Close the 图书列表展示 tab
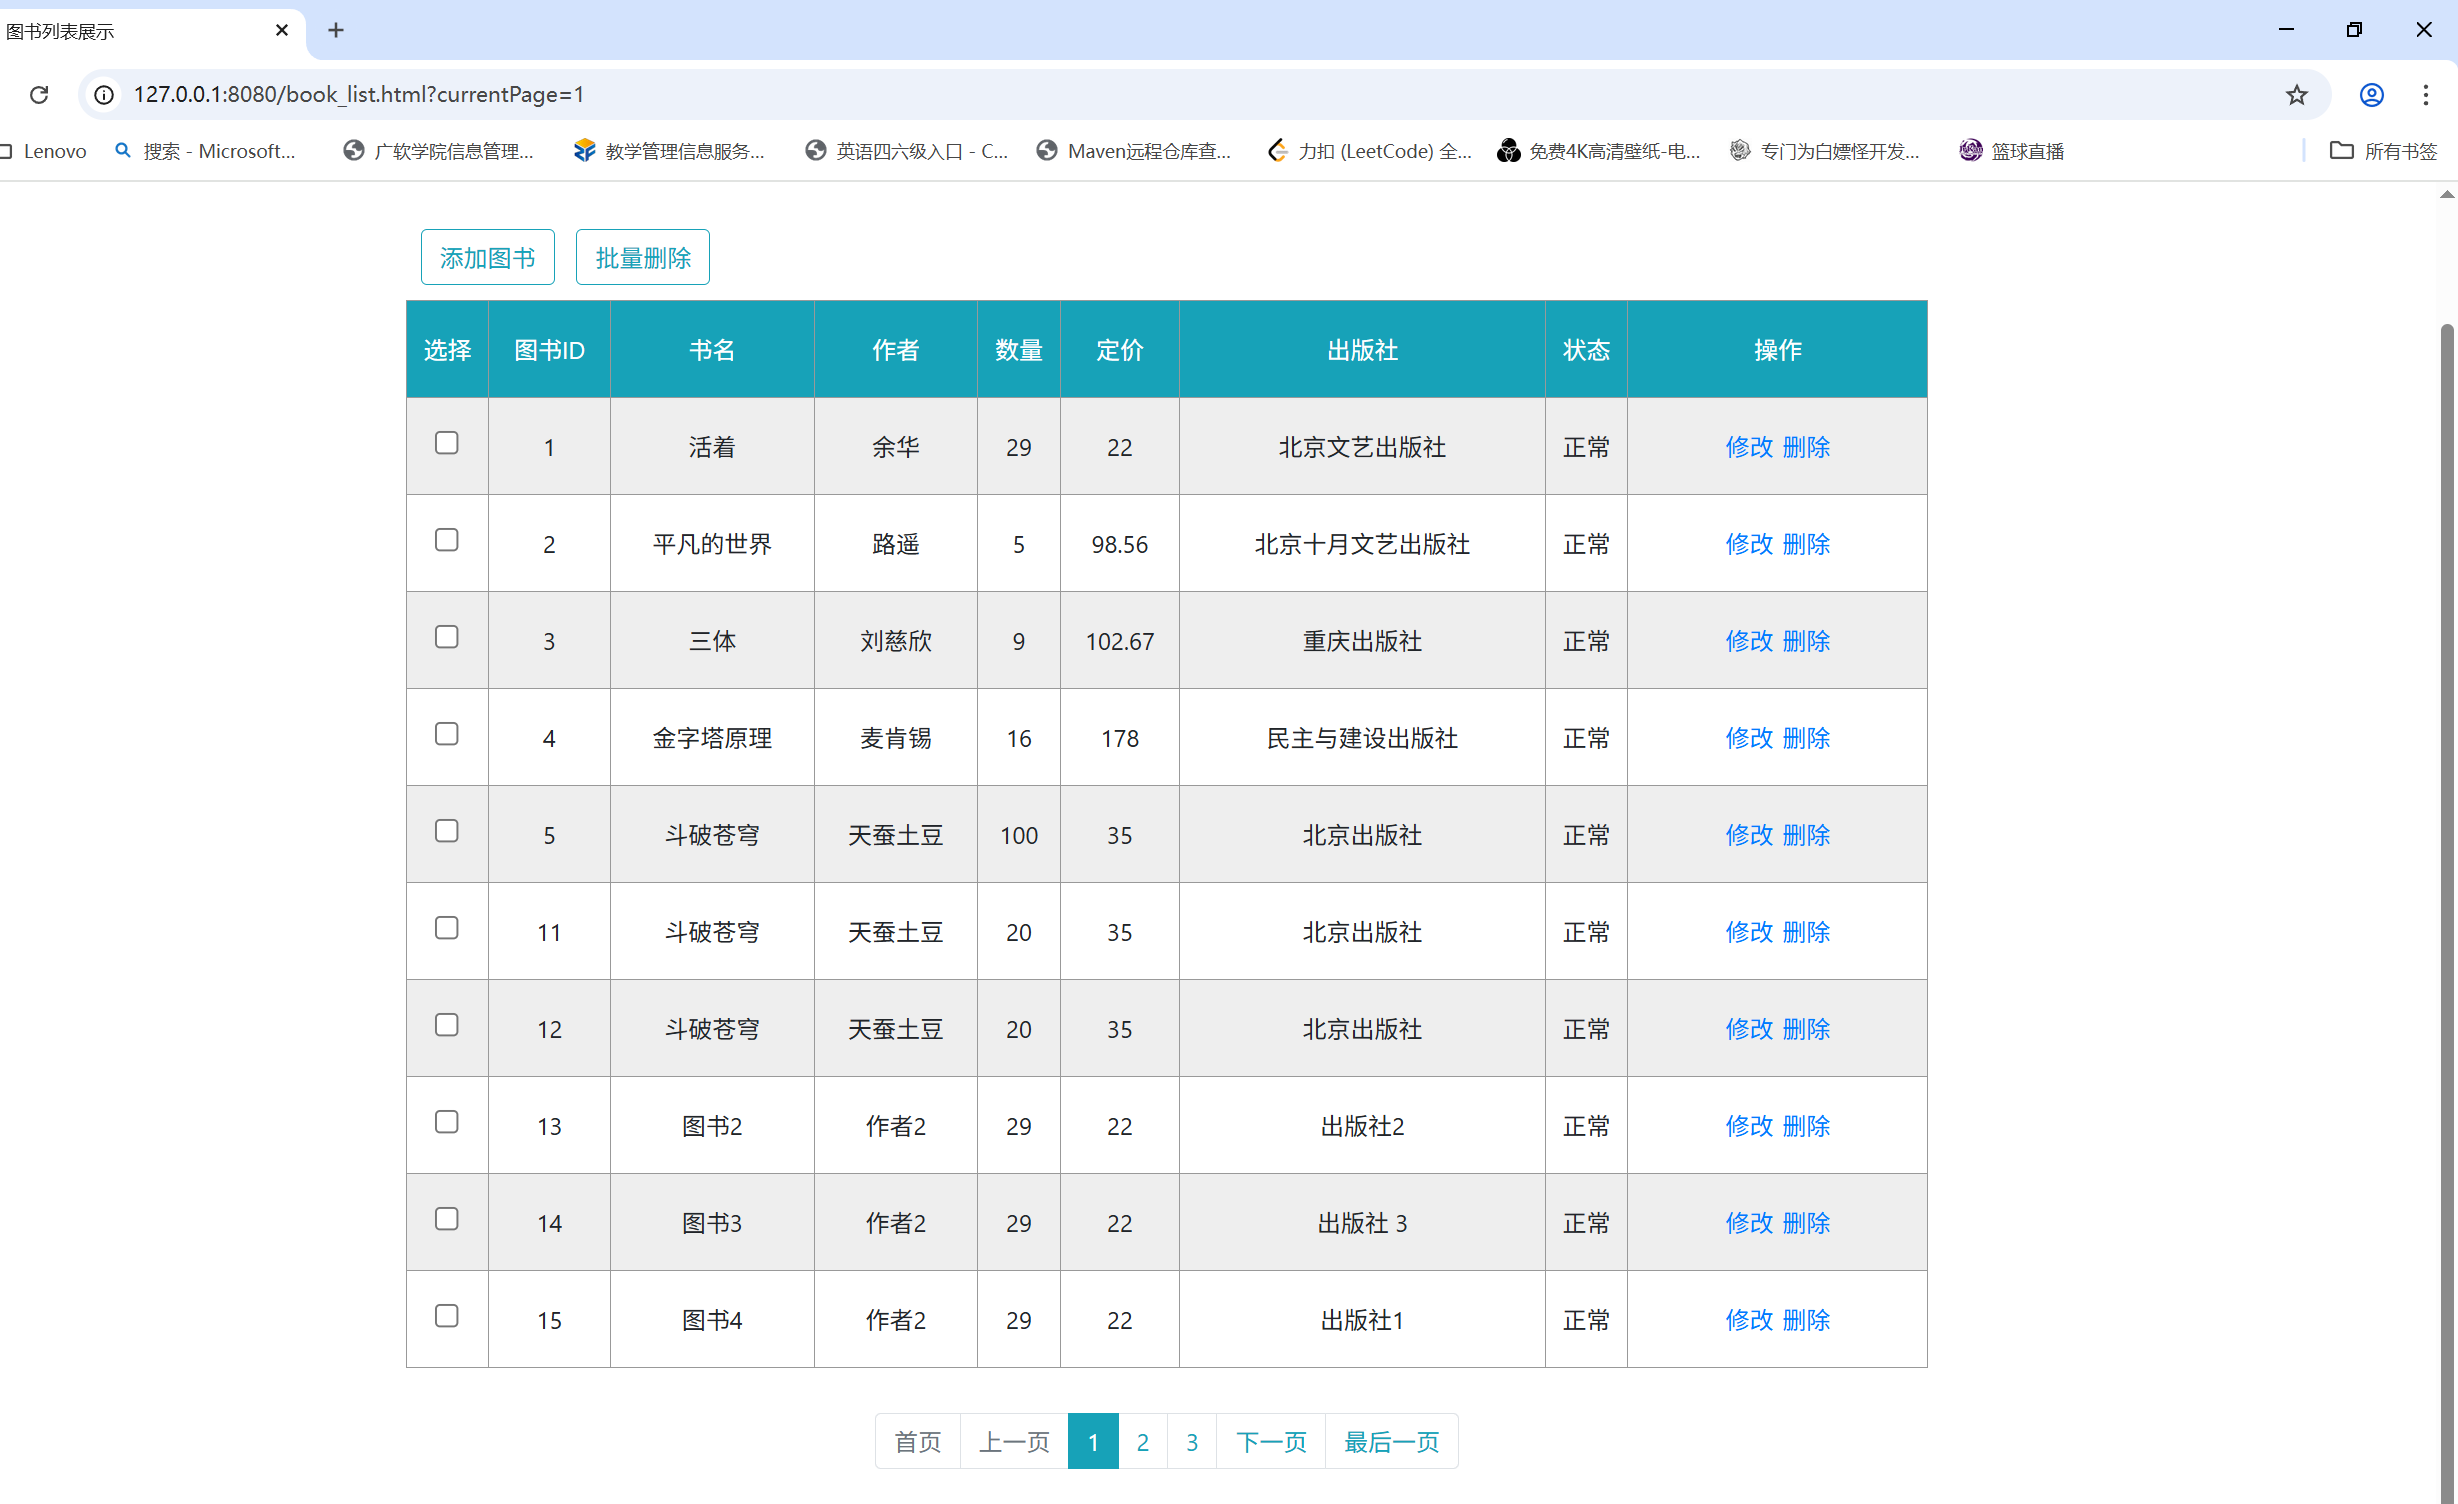 click(x=282, y=30)
